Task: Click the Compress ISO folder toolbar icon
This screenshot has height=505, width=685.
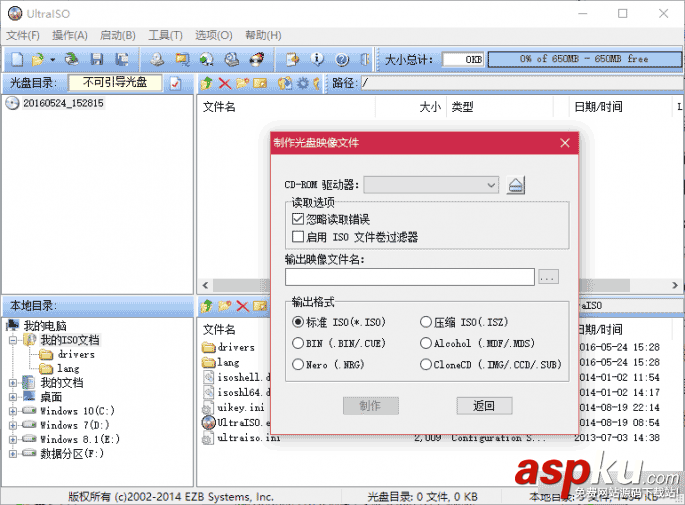Action: coord(182,59)
